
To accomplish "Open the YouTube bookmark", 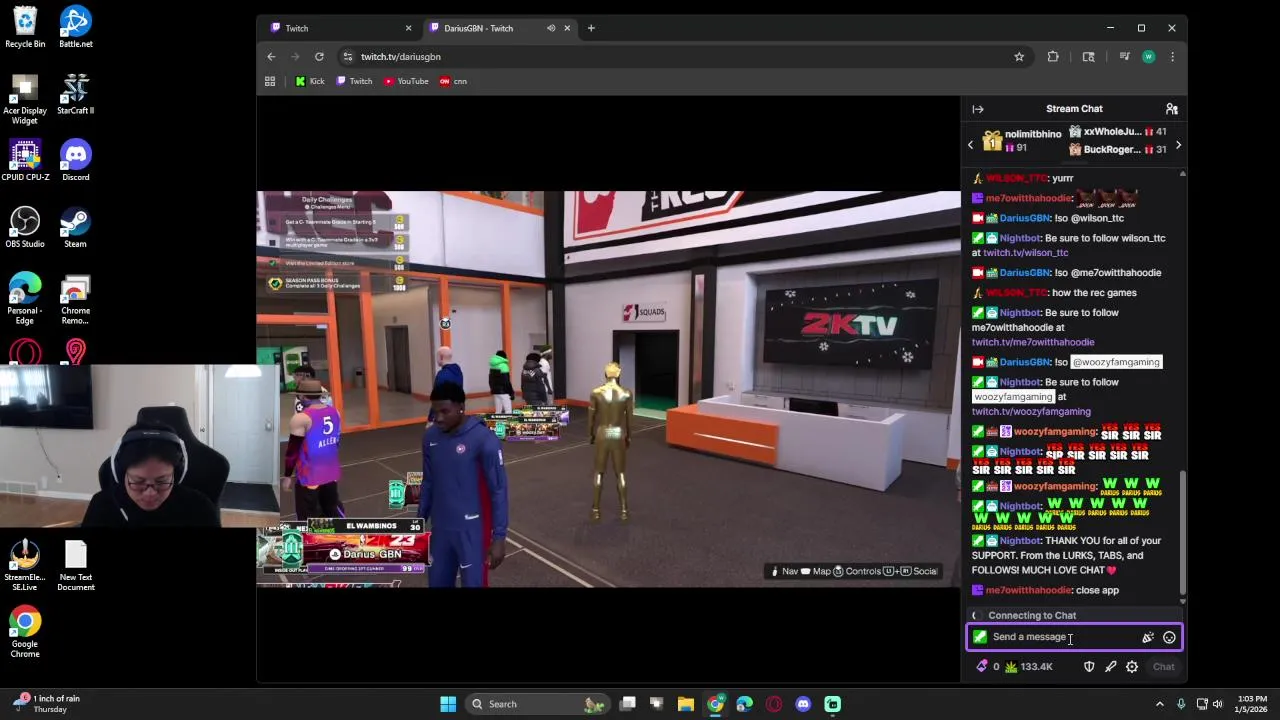I will pos(406,81).
